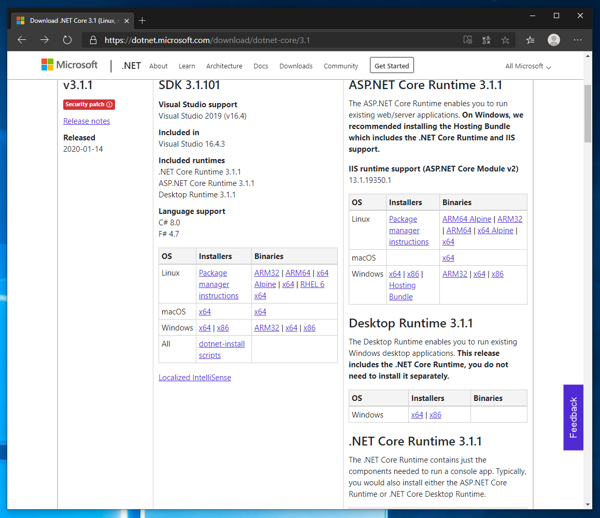Add page to favorites with the star icon
This screenshot has height=518, width=600.
click(505, 40)
